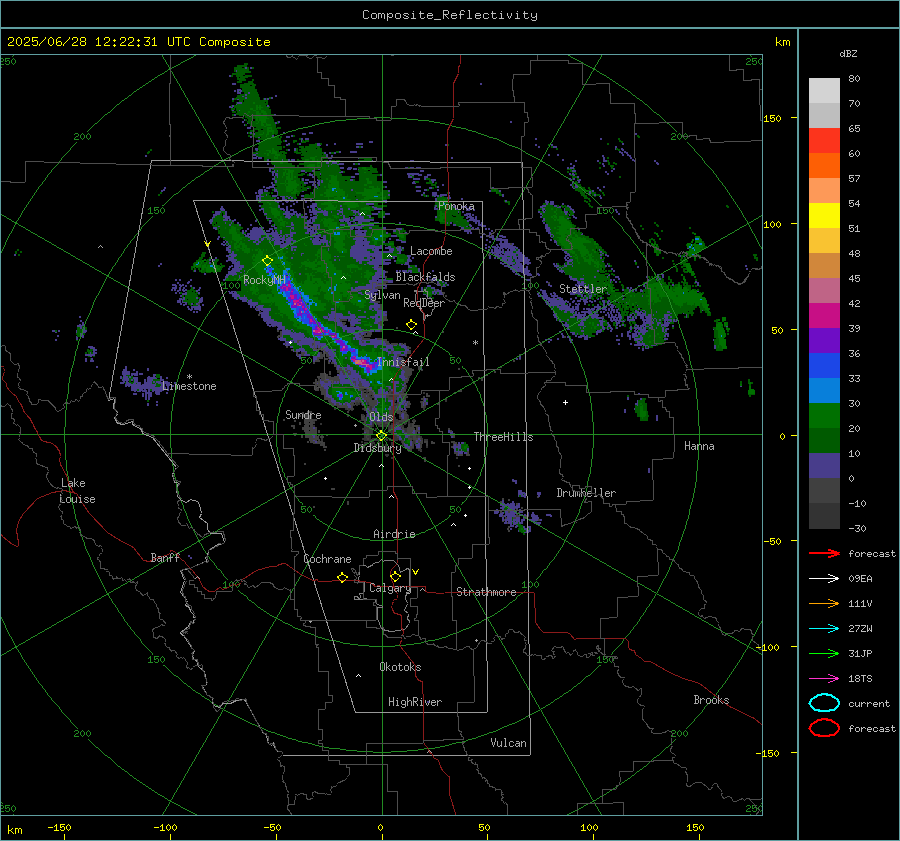This screenshot has height=841, width=900.
Task: Click the dBZ legend heading
Action: [848, 53]
